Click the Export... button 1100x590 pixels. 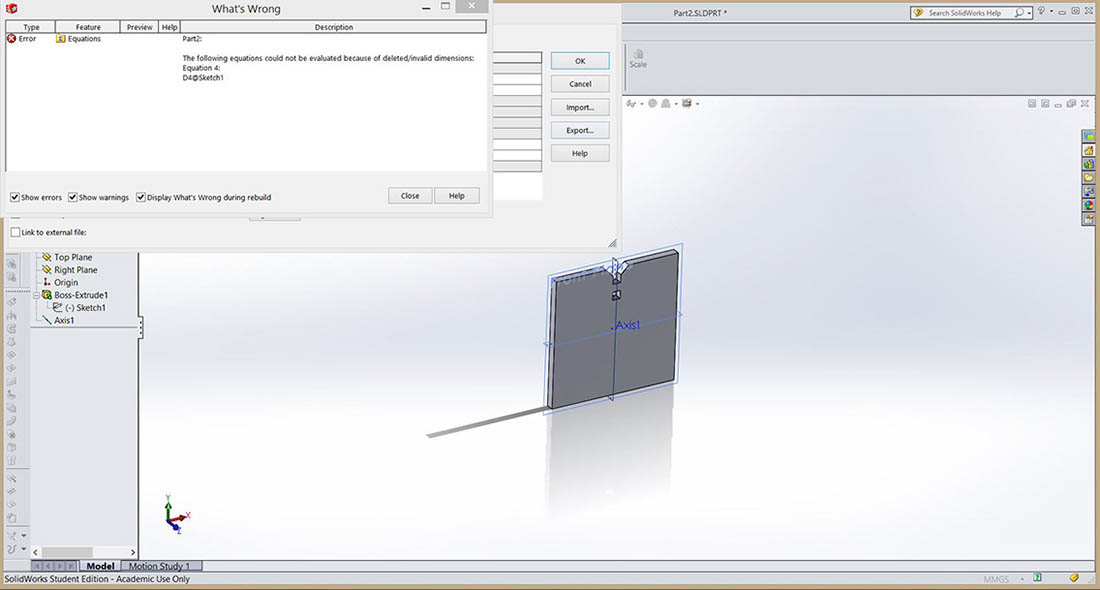tap(579, 130)
